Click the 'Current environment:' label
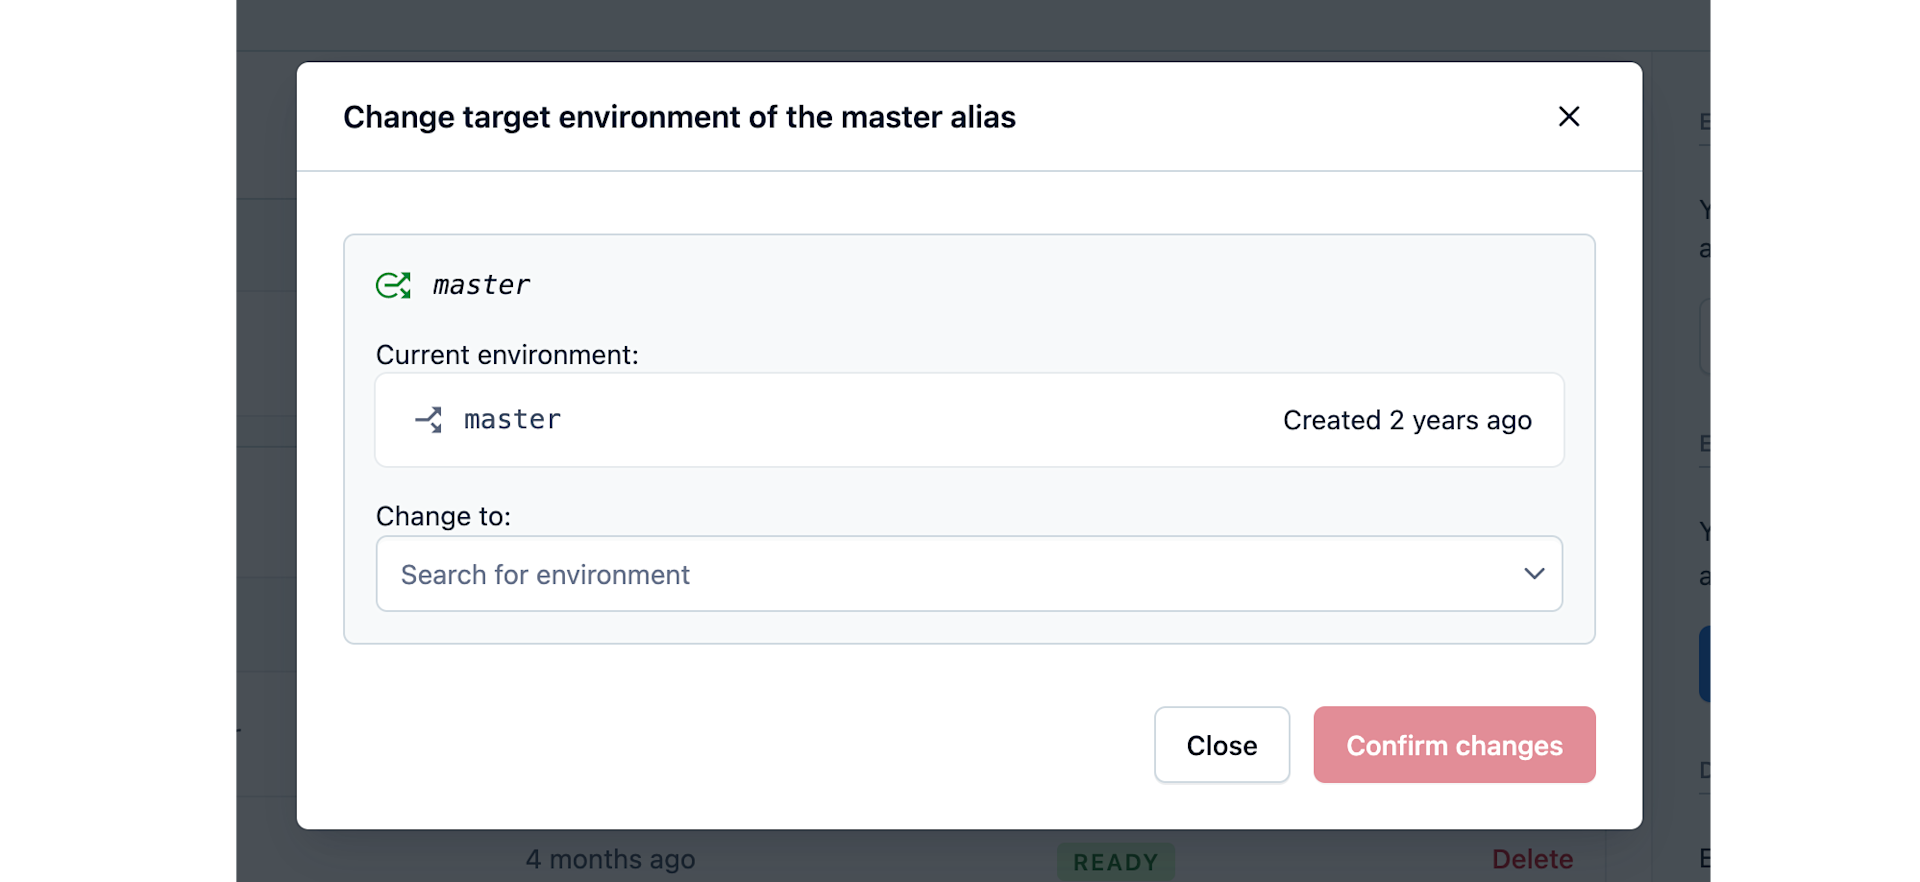1920x882 pixels. tap(507, 355)
